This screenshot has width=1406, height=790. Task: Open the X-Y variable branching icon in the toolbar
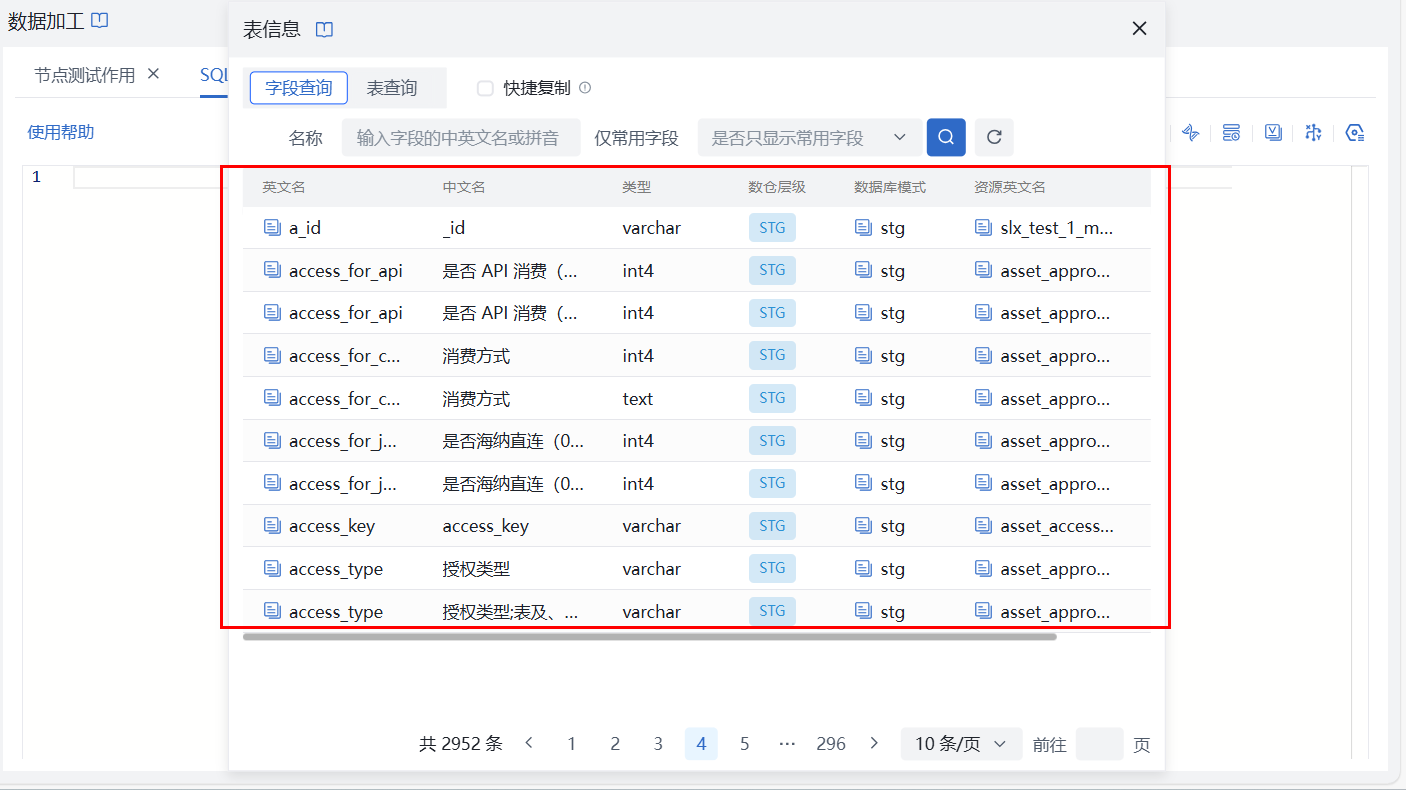click(1314, 133)
